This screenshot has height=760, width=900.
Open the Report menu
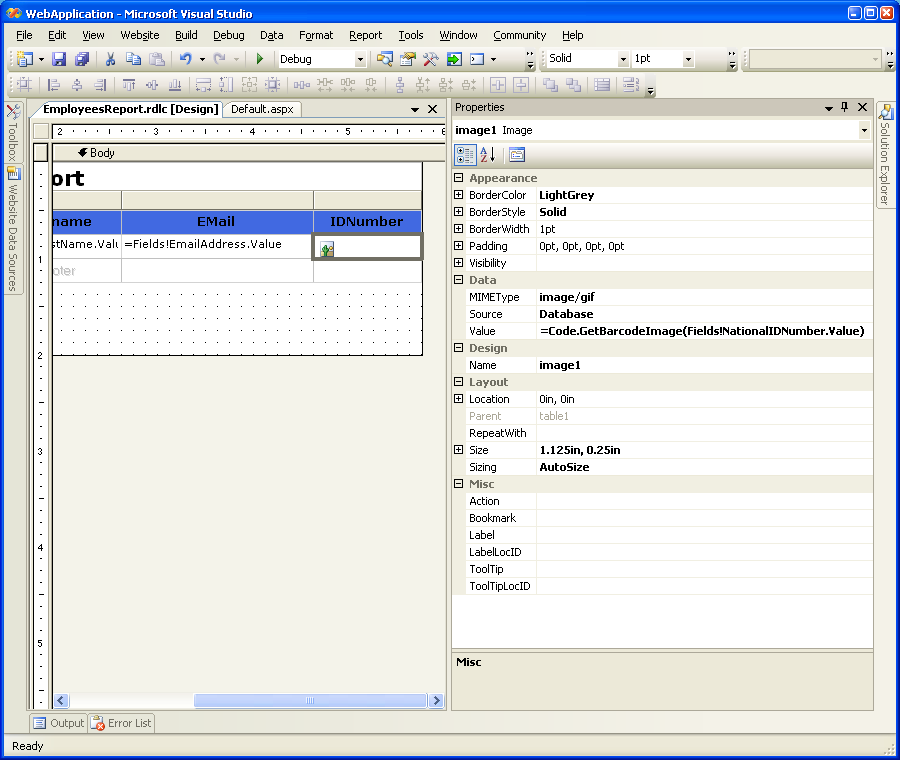click(x=365, y=35)
